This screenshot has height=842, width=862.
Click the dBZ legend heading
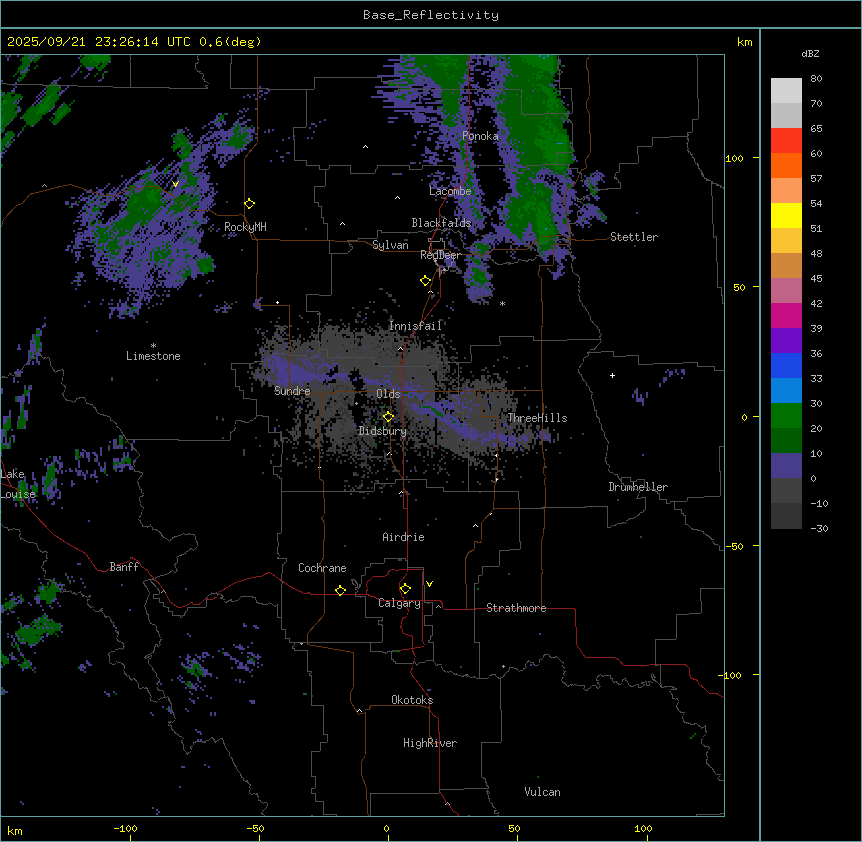(810, 54)
